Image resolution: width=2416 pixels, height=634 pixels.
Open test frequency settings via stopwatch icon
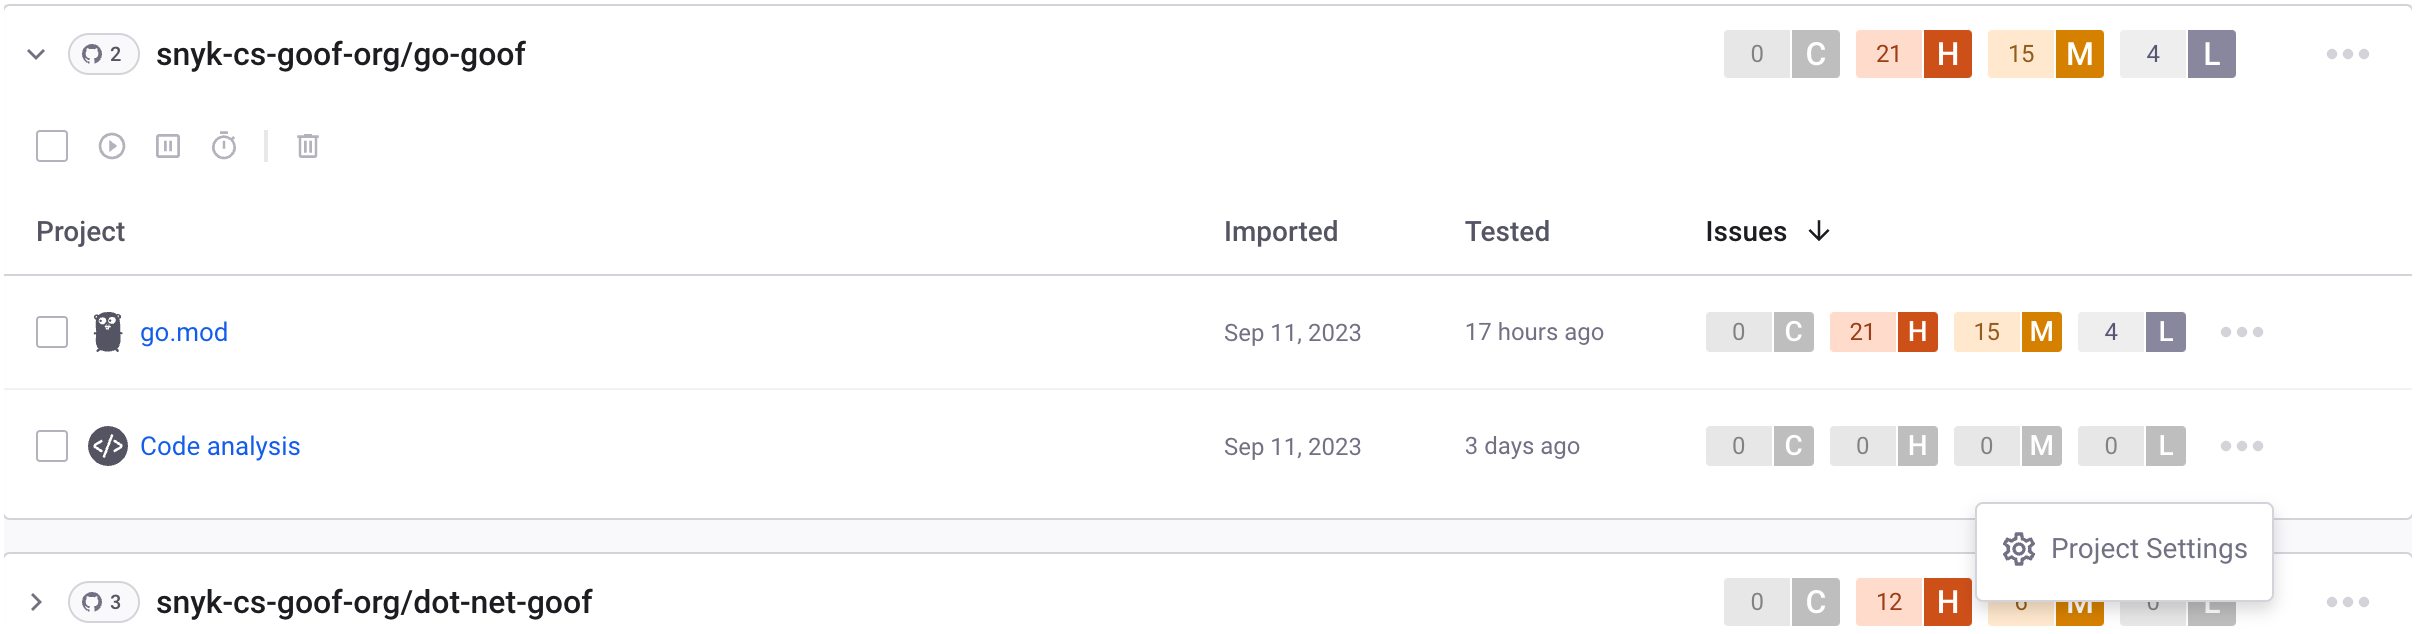coord(223,146)
